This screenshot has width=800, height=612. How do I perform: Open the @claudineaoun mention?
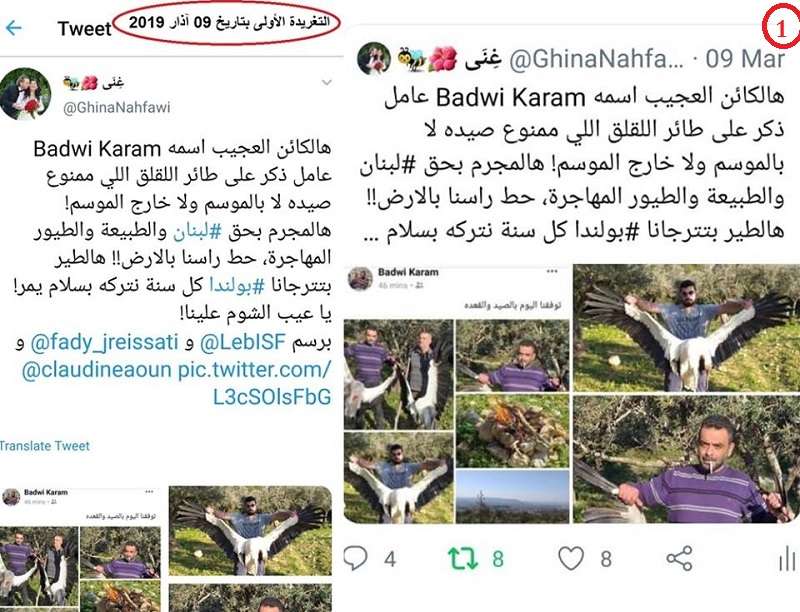(96, 369)
